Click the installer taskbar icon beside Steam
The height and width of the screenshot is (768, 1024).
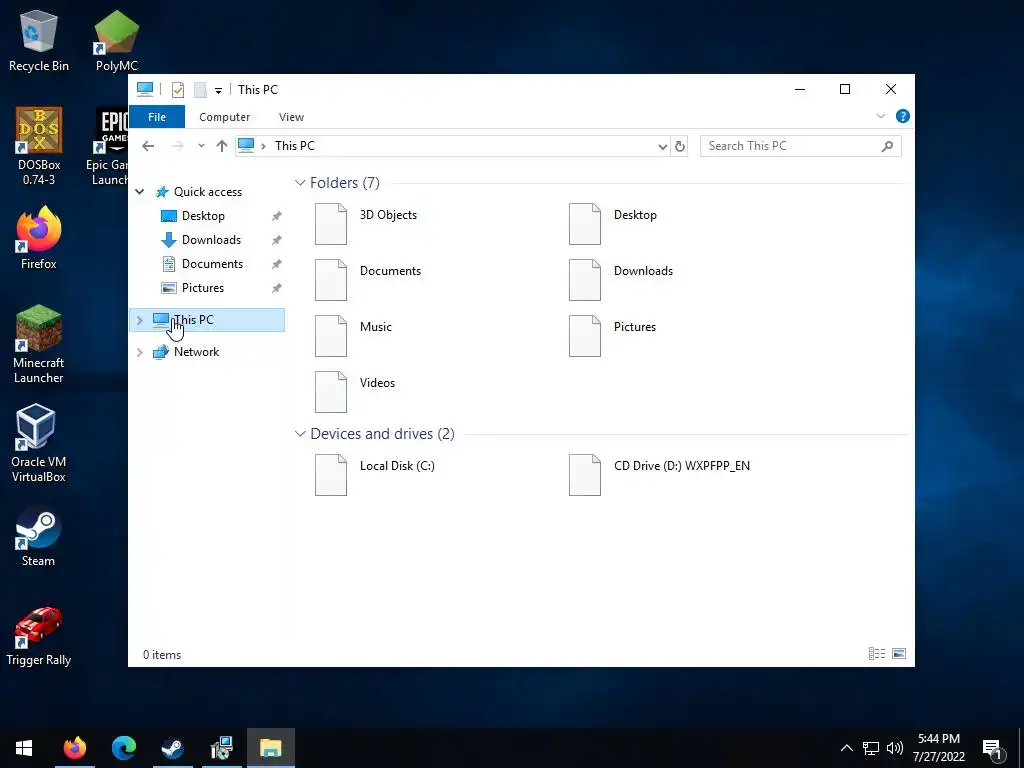(x=221, y=748)
